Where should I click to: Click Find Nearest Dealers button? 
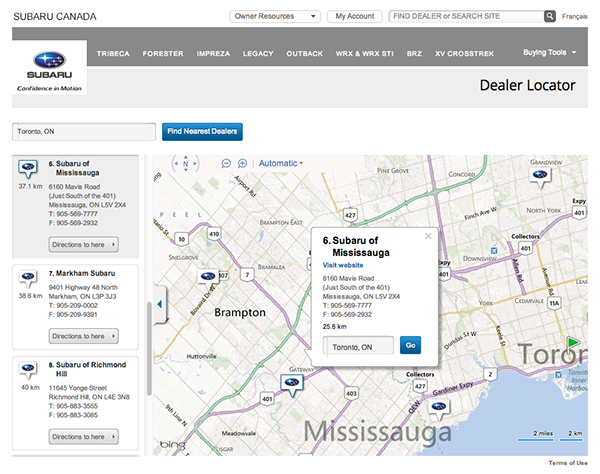pyautogui.click(x=202, y=132)
